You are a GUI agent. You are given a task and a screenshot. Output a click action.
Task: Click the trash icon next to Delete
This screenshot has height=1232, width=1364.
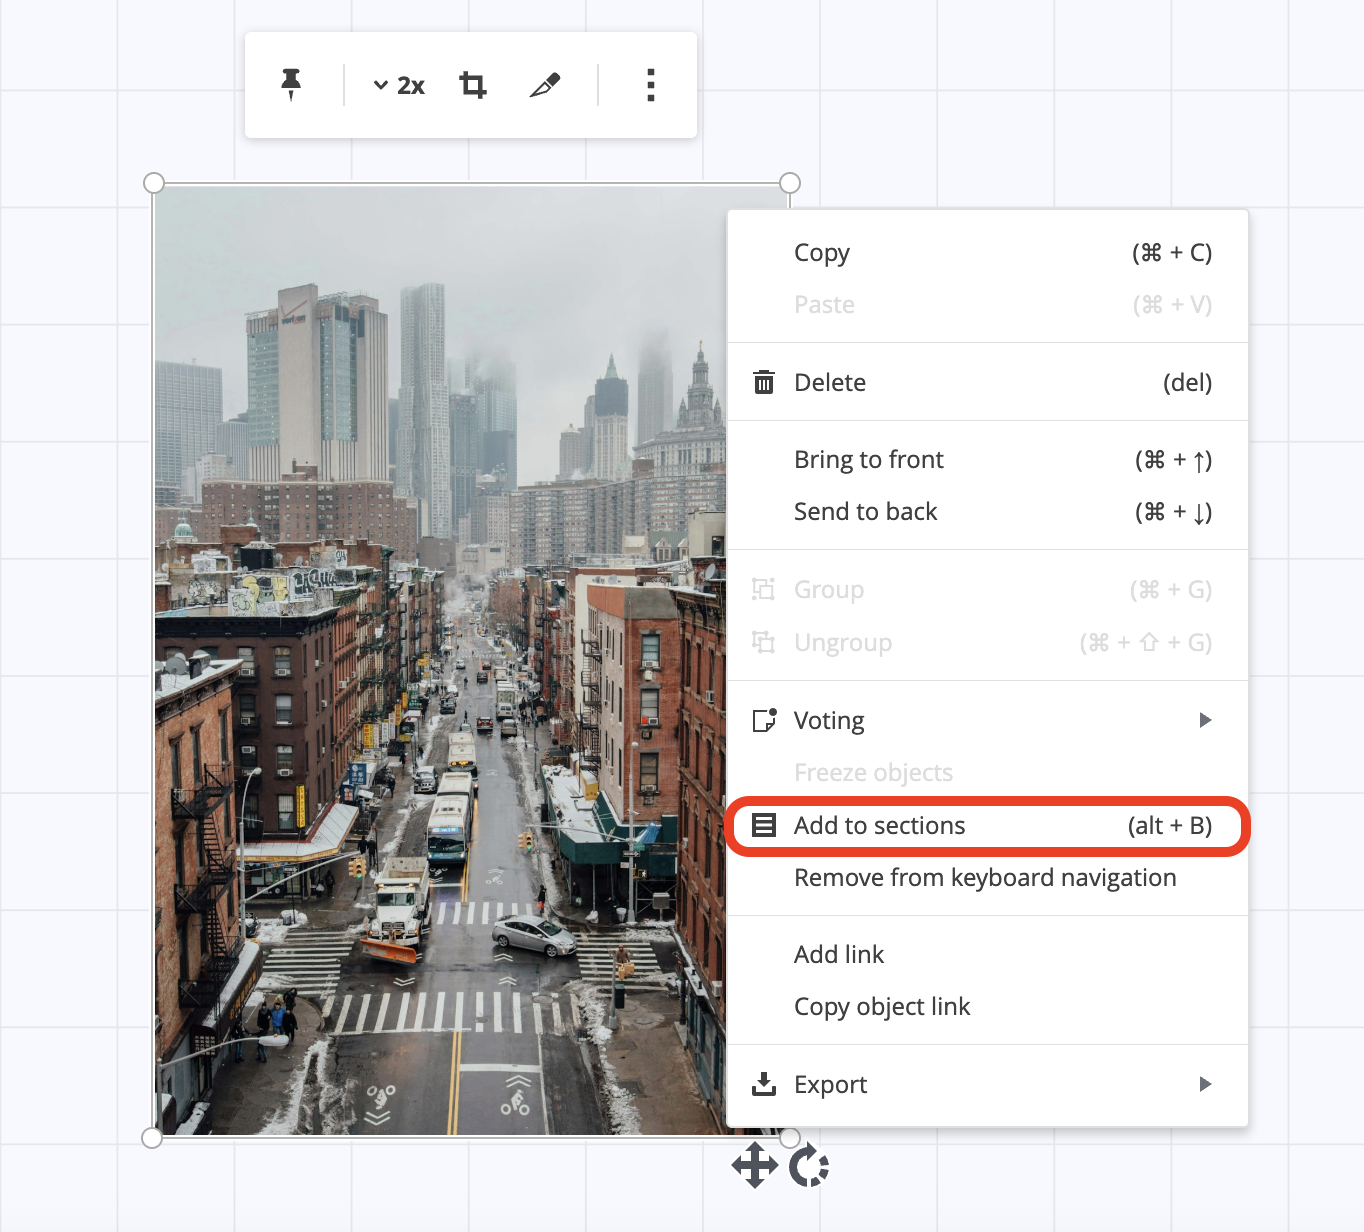pyautogui.click(x=764, y=381)
